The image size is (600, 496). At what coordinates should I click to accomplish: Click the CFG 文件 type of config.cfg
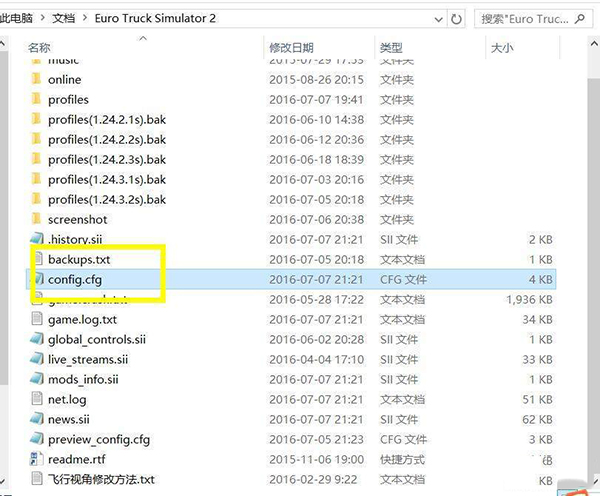[x=403, y=279]
